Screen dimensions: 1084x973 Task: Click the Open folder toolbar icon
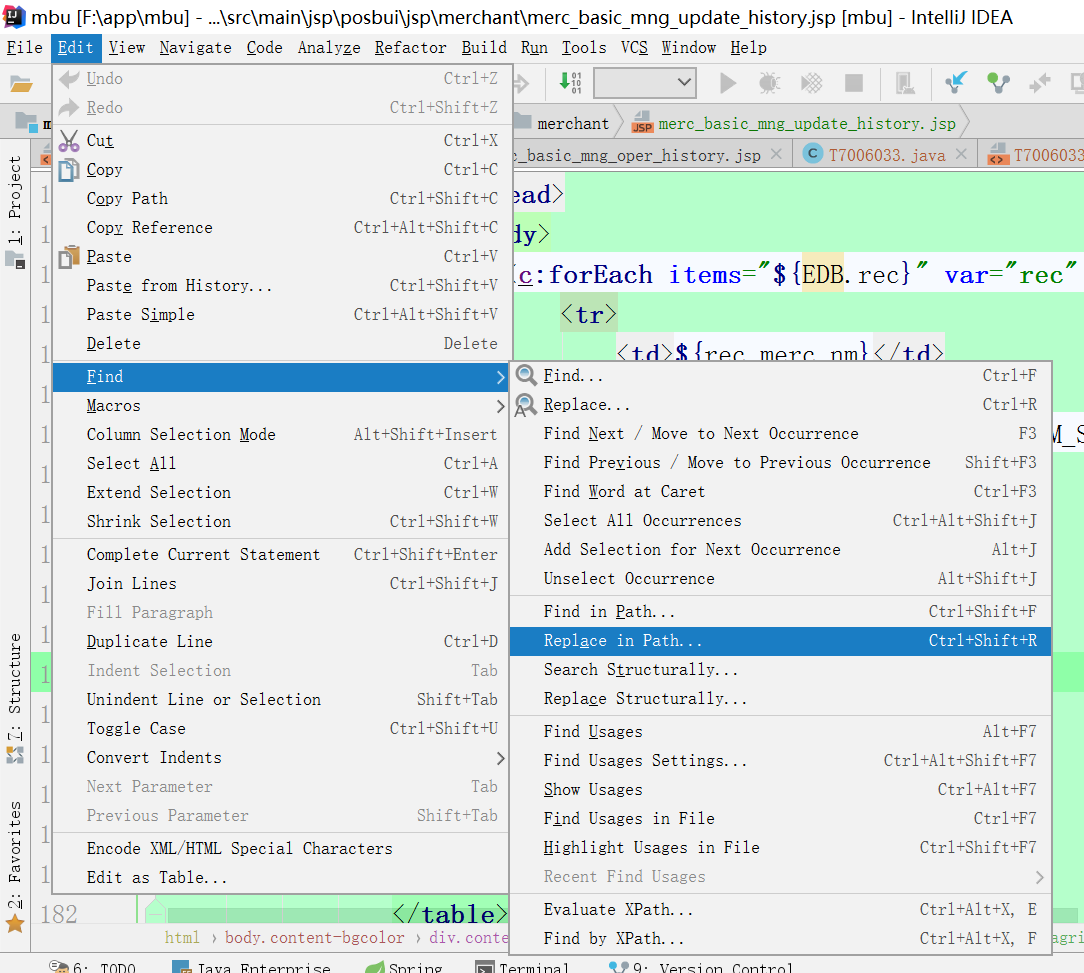click(21, 84)
